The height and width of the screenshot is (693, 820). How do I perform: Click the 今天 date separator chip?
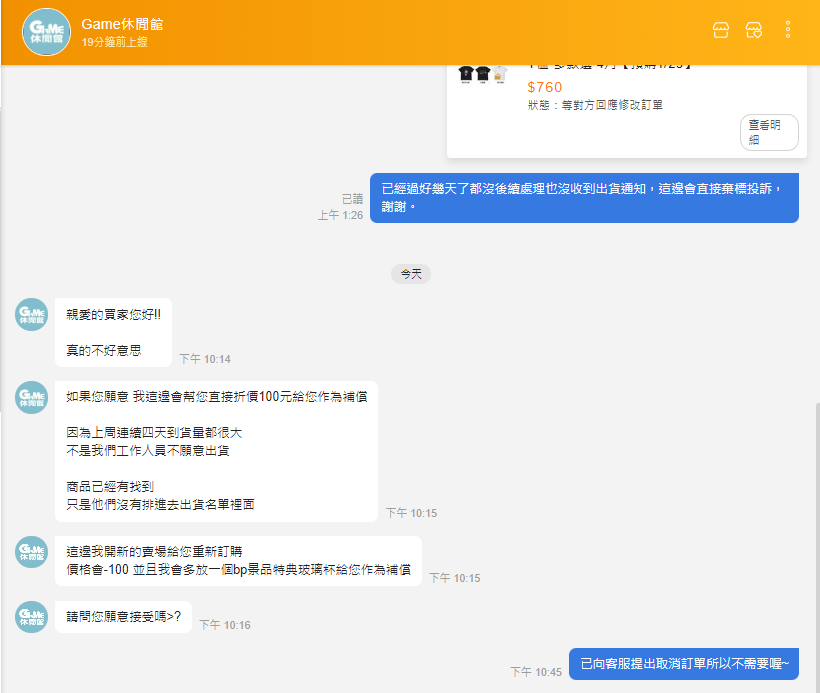(411, 274)
